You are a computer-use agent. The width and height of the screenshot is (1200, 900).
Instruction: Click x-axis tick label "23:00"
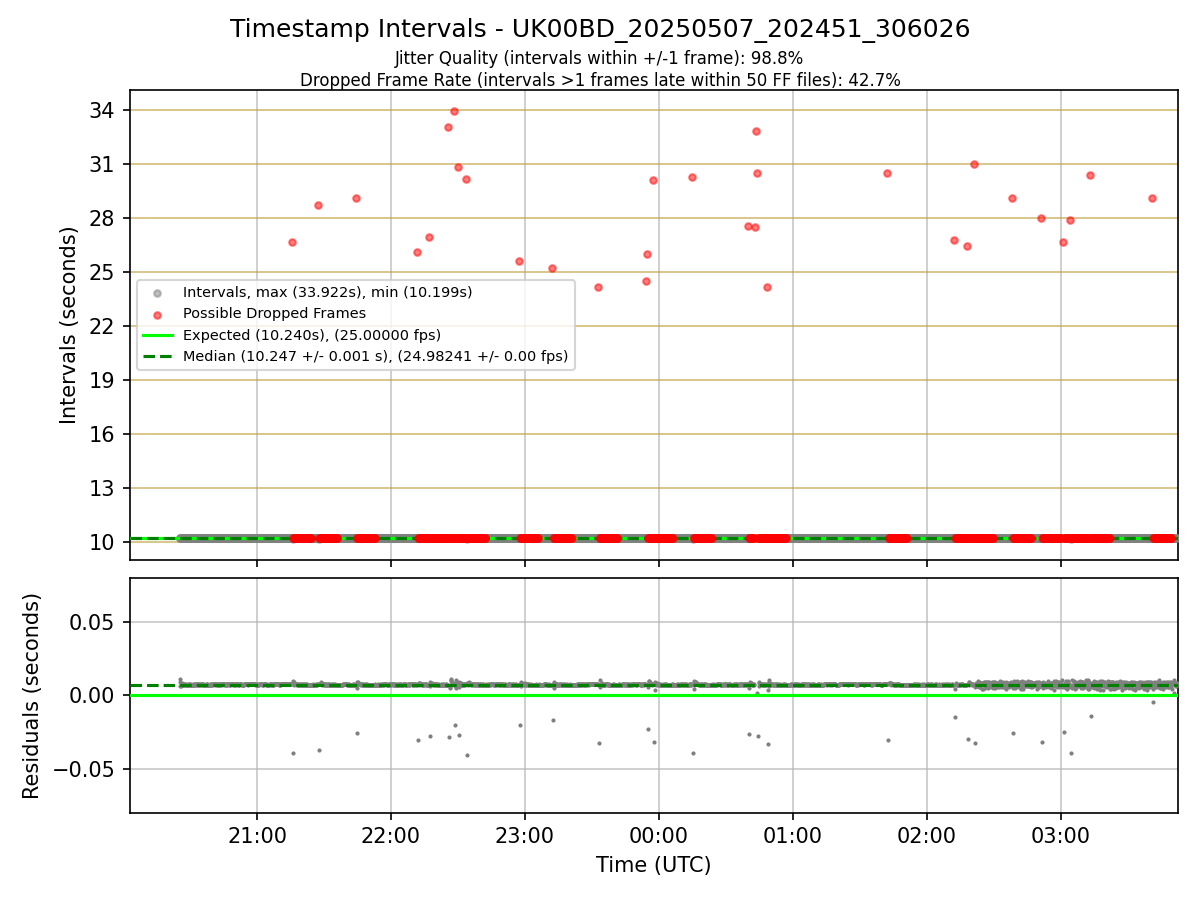tap(525, 835)
